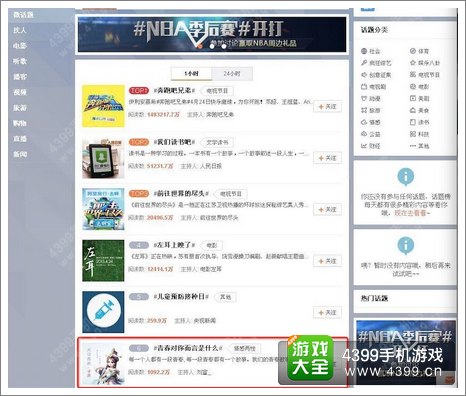
Task: Open the 创意征集 category icon
Action: tap(364, 75)
